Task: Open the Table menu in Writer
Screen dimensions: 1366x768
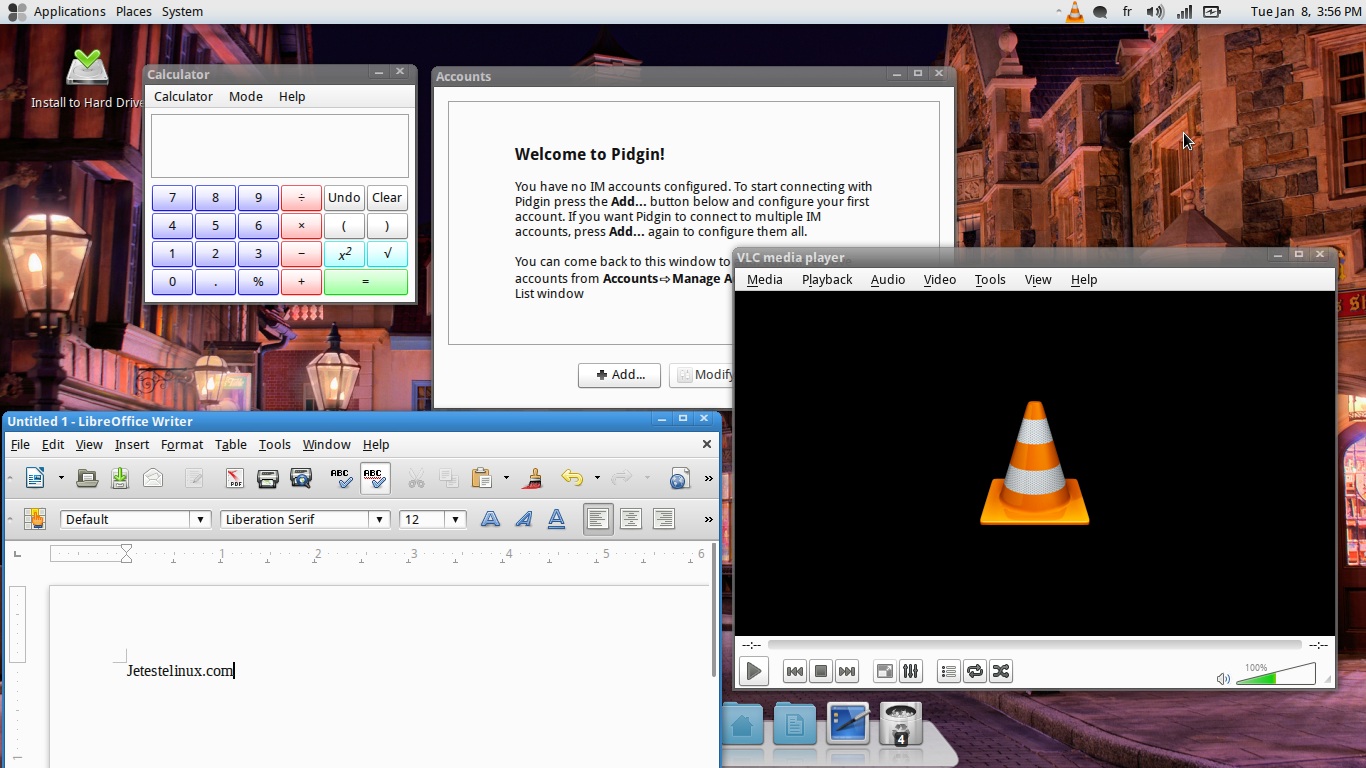Action: [230, 444]
